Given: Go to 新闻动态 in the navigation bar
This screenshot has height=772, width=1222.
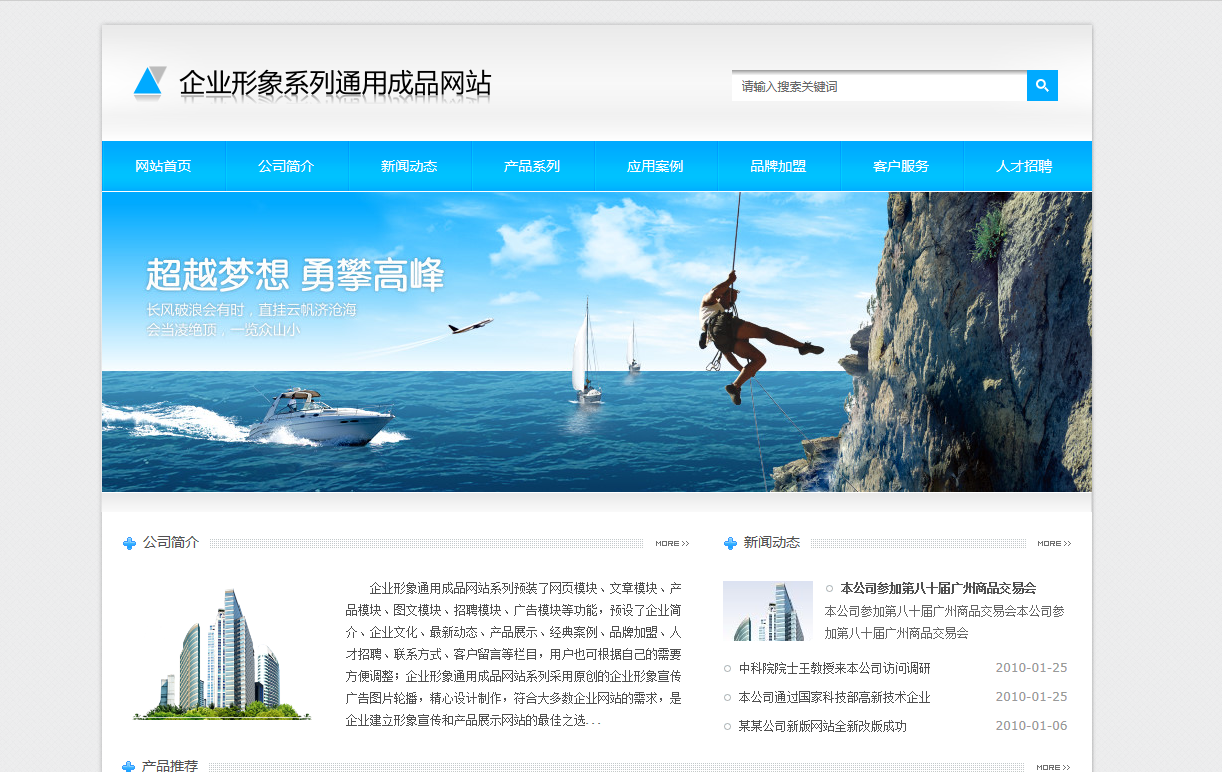Looking at the screenshot, I should (409, 166).
